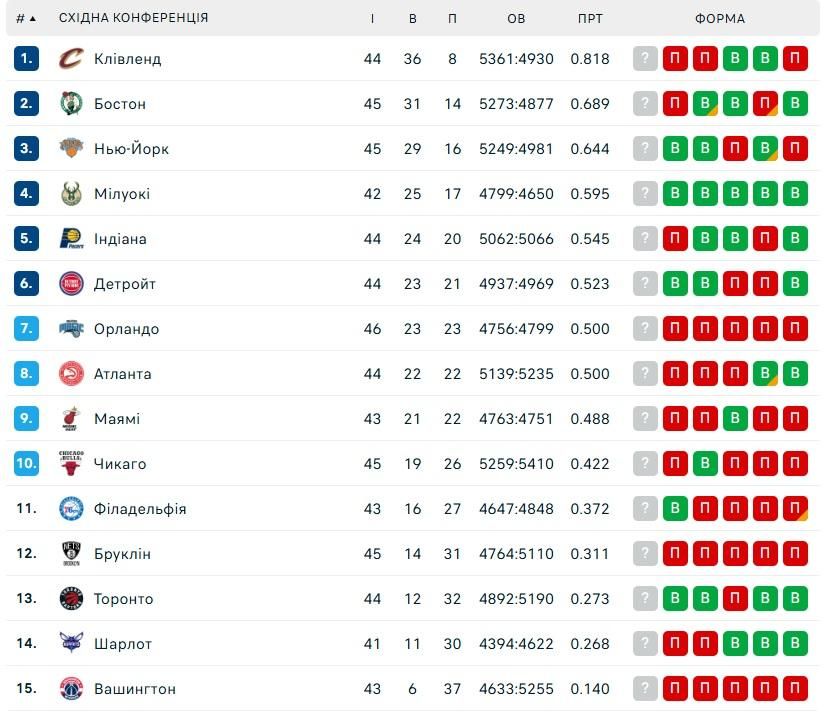Sort standings by ПРТ percentage column

(590, 18)
